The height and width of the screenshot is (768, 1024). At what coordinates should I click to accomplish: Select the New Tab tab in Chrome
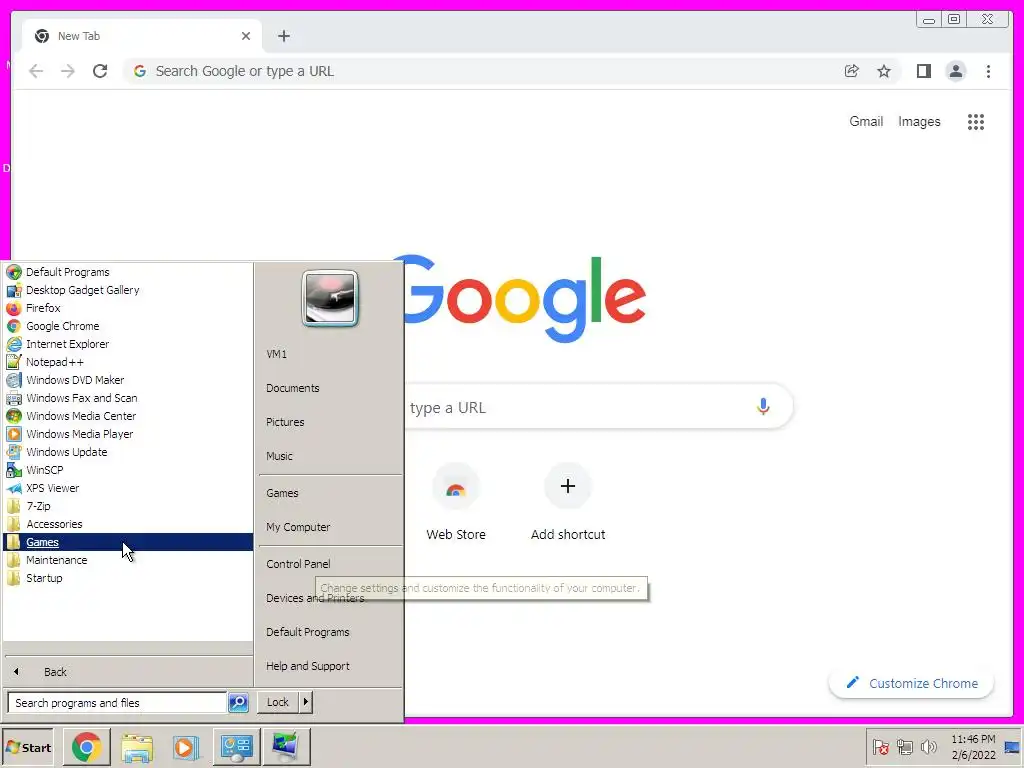click(x=142, y=36)
